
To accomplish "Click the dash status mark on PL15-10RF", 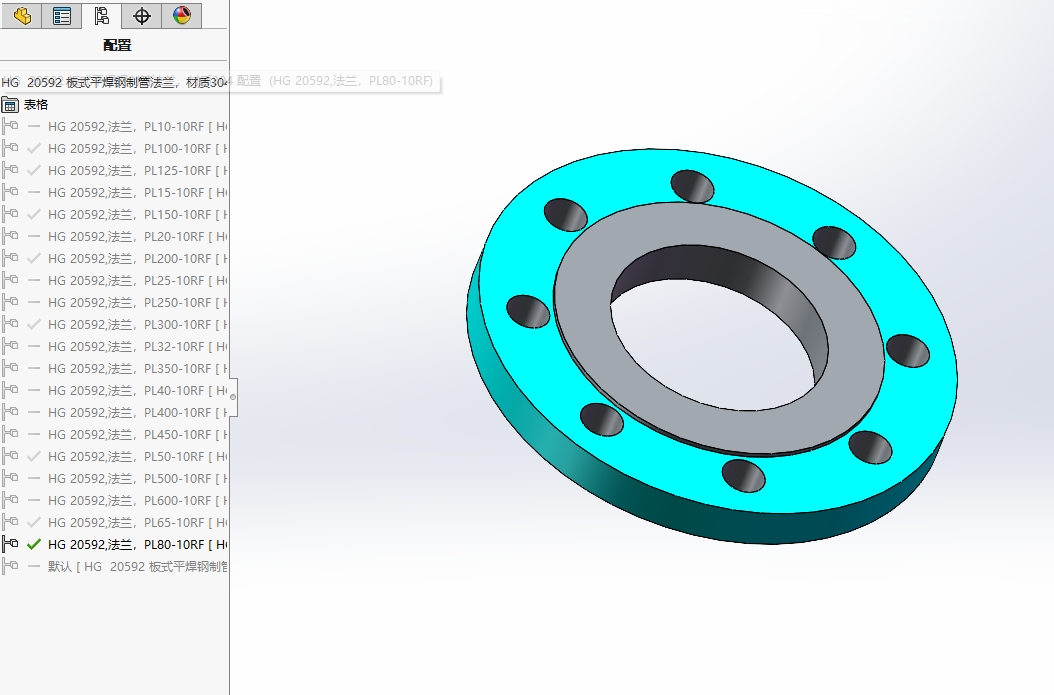I will click(x=34, y=192).
